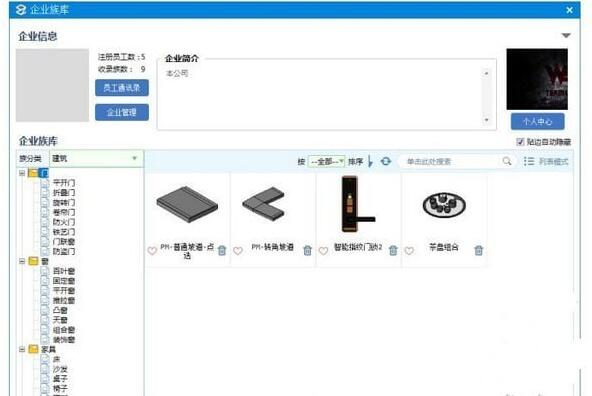Click the 企业简介 scroll up arrow
The height and width of the screenshot is (396, 592).
(x=486, y=73)
